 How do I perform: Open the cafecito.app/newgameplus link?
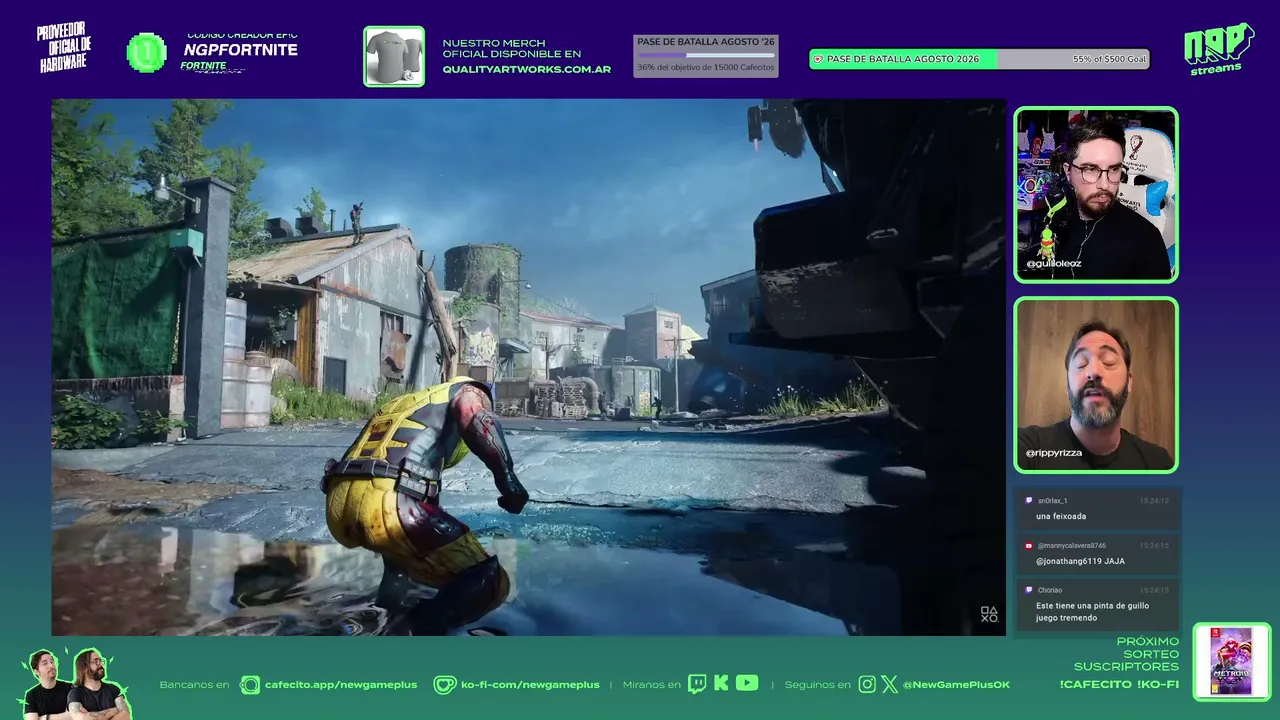point(341,685)
